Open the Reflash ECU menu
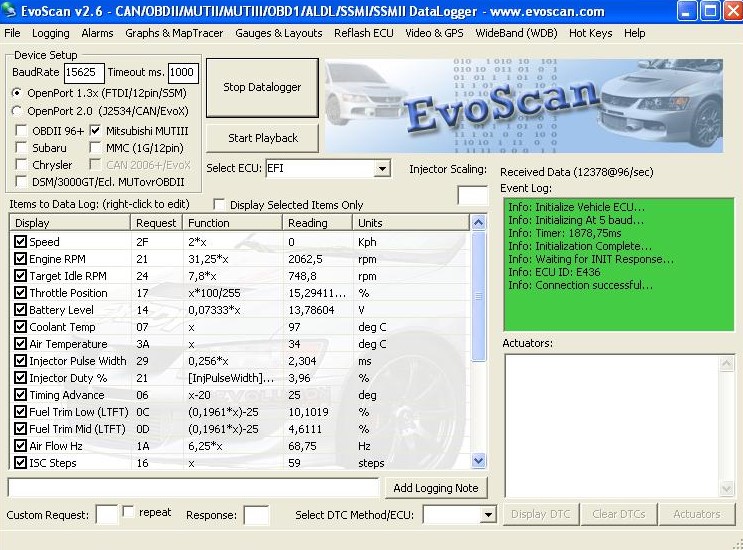The height and width of the screenshot is (550, 743). (363, 33)
